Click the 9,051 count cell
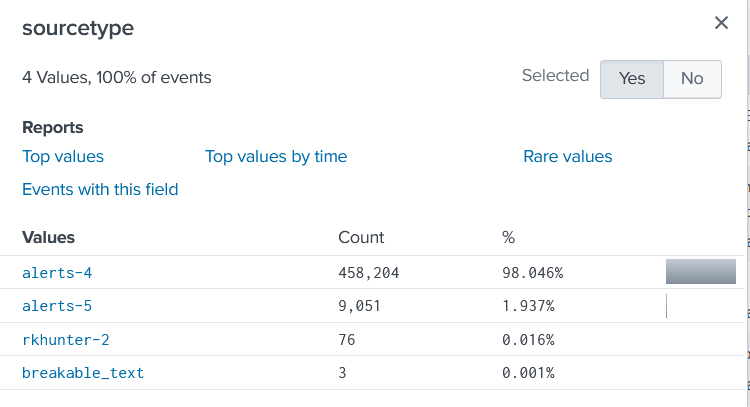Image resolution: width=750 pixels, height=407 pixels. coord(360,306)
